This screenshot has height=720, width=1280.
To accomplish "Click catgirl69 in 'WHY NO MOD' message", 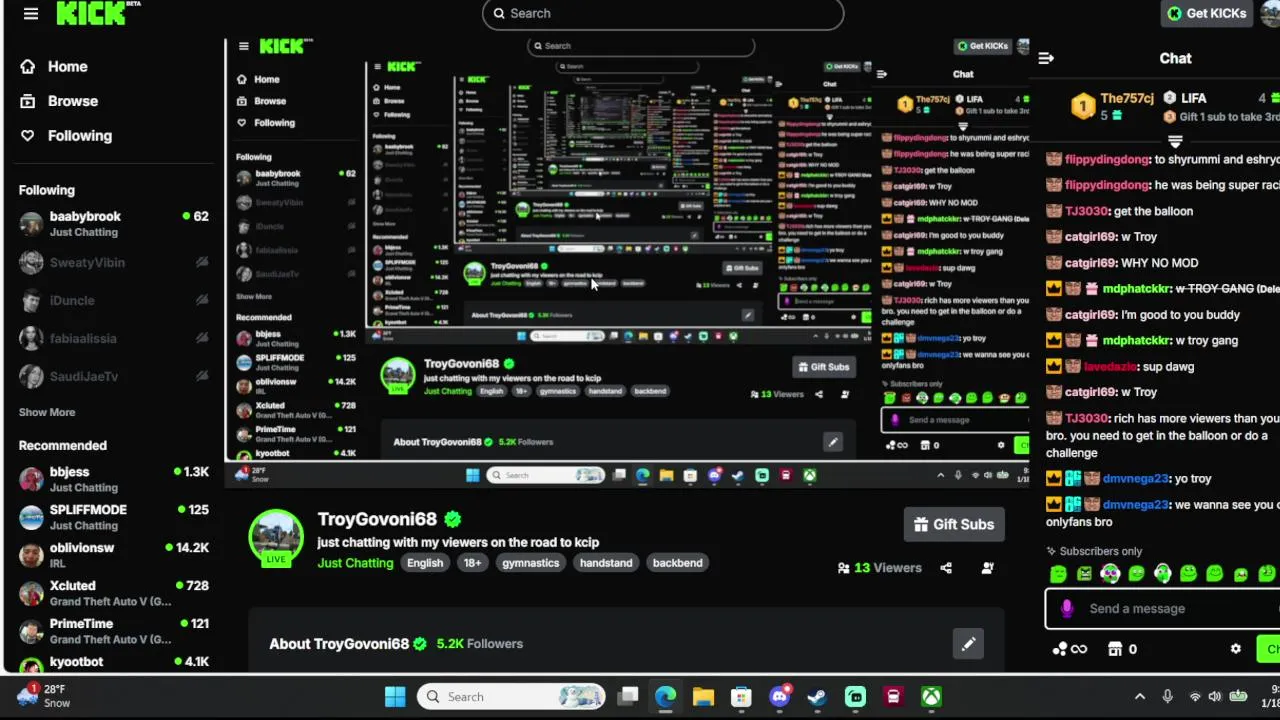I will 1090,263.
